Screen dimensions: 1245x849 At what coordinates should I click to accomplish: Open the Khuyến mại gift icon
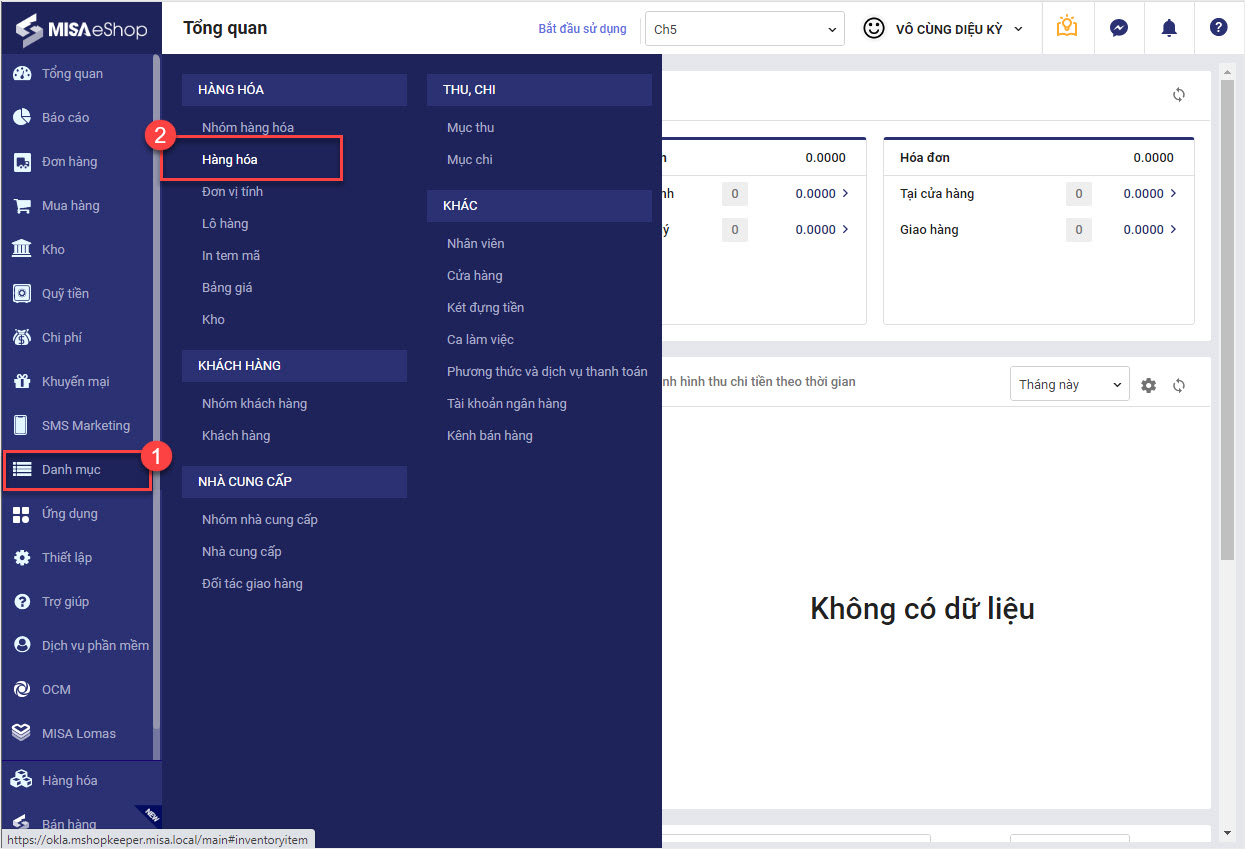click(21, 382)
